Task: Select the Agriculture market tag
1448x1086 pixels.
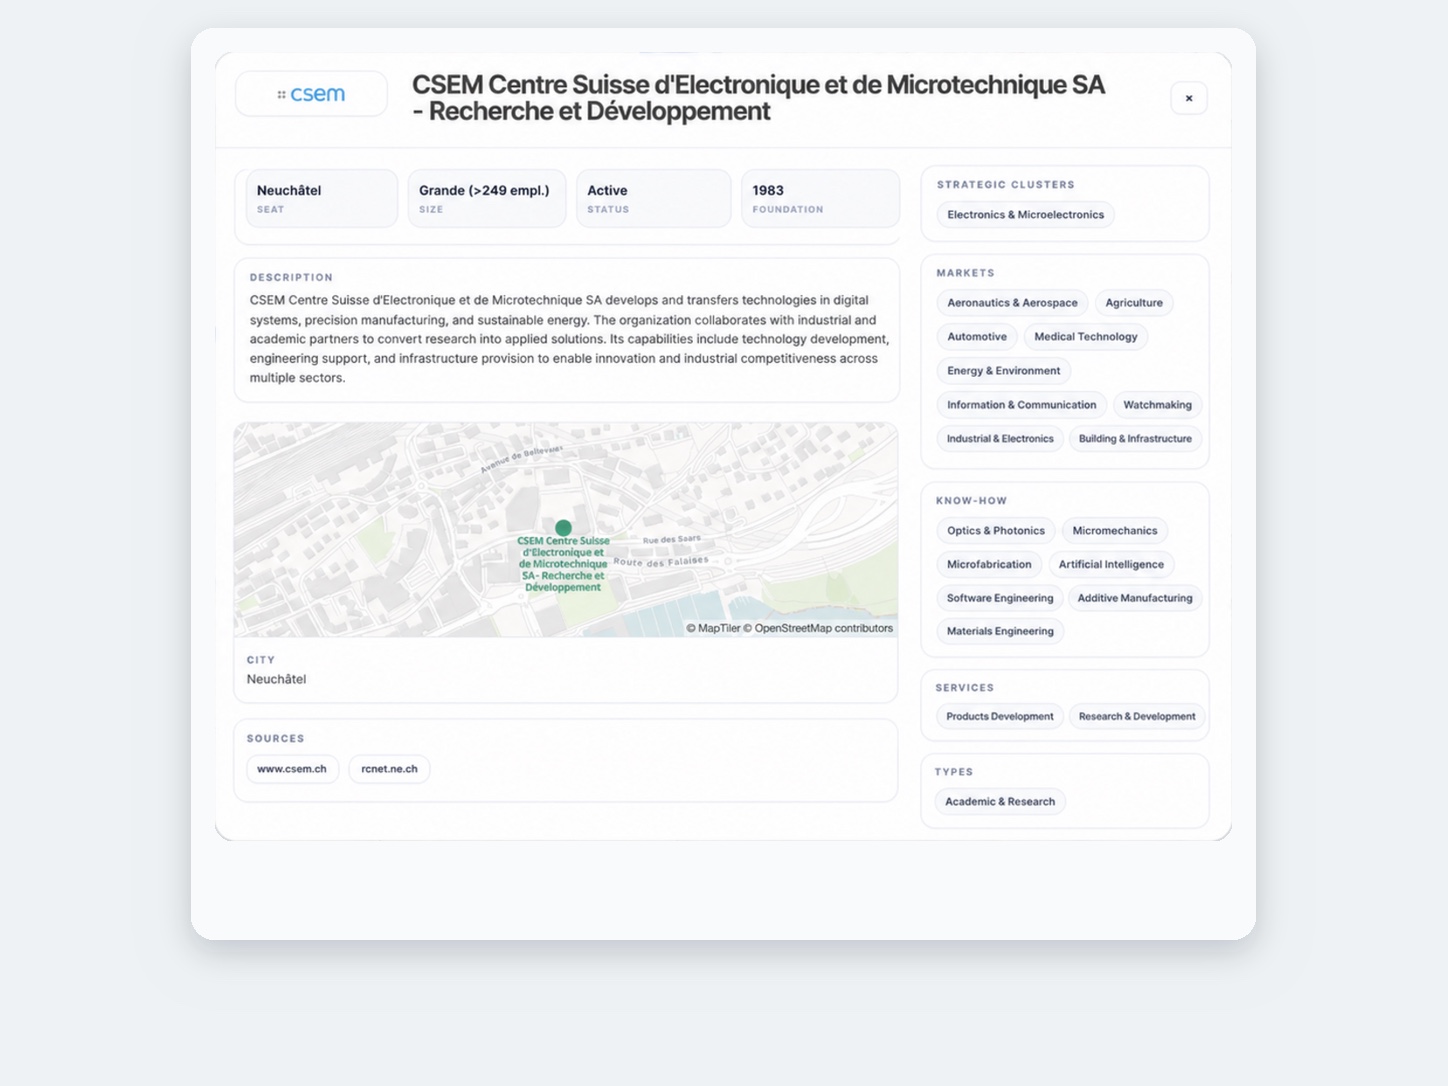Action: pyautogui.click(x=1134, y=303)
